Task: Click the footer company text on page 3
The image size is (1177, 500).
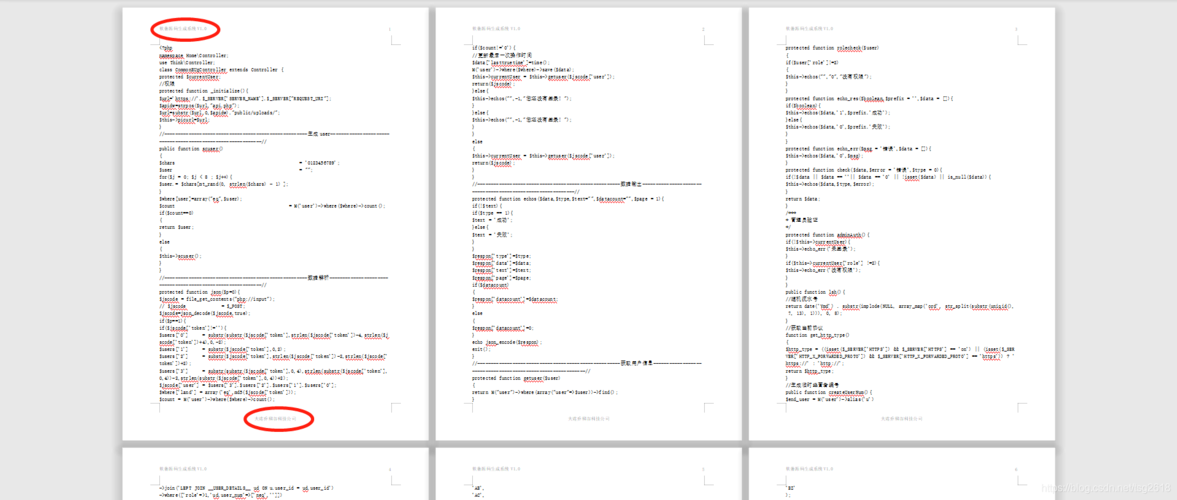Action: pos(902,418)
